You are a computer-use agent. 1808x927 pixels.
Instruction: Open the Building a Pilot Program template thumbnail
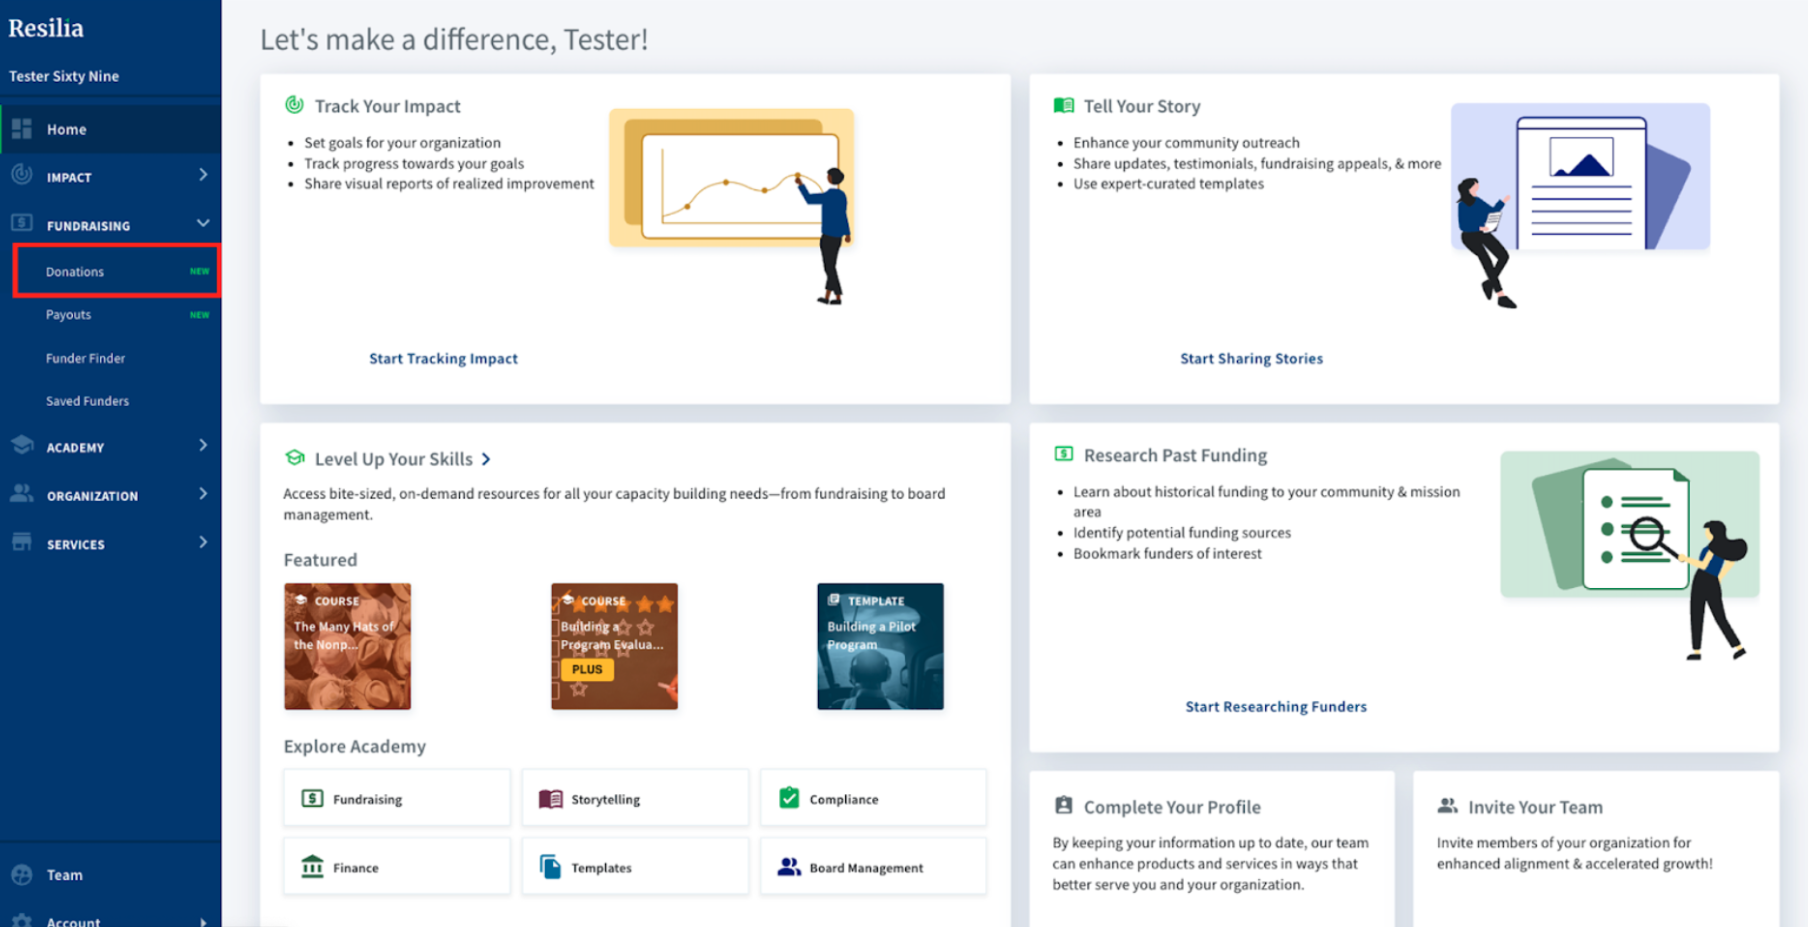(880, 646)
